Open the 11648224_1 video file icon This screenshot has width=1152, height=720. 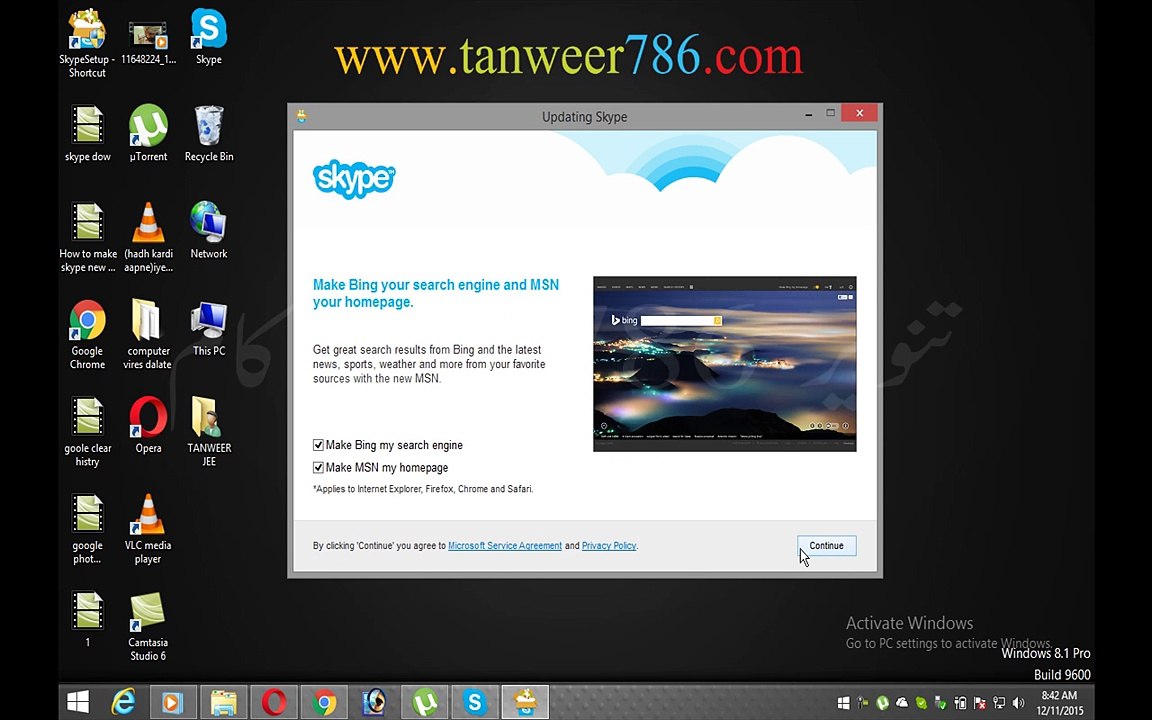tap(148, 41)
